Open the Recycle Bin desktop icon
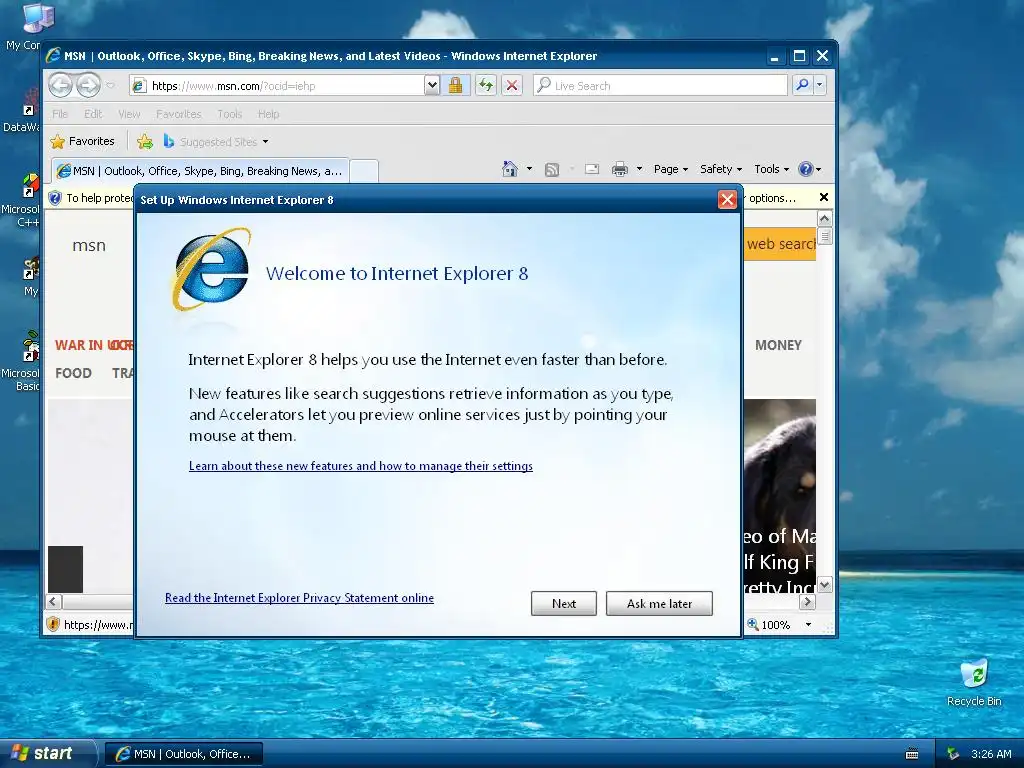This screenshot has height=768, width=1024. pyautogui.click(x=974, y=682)
